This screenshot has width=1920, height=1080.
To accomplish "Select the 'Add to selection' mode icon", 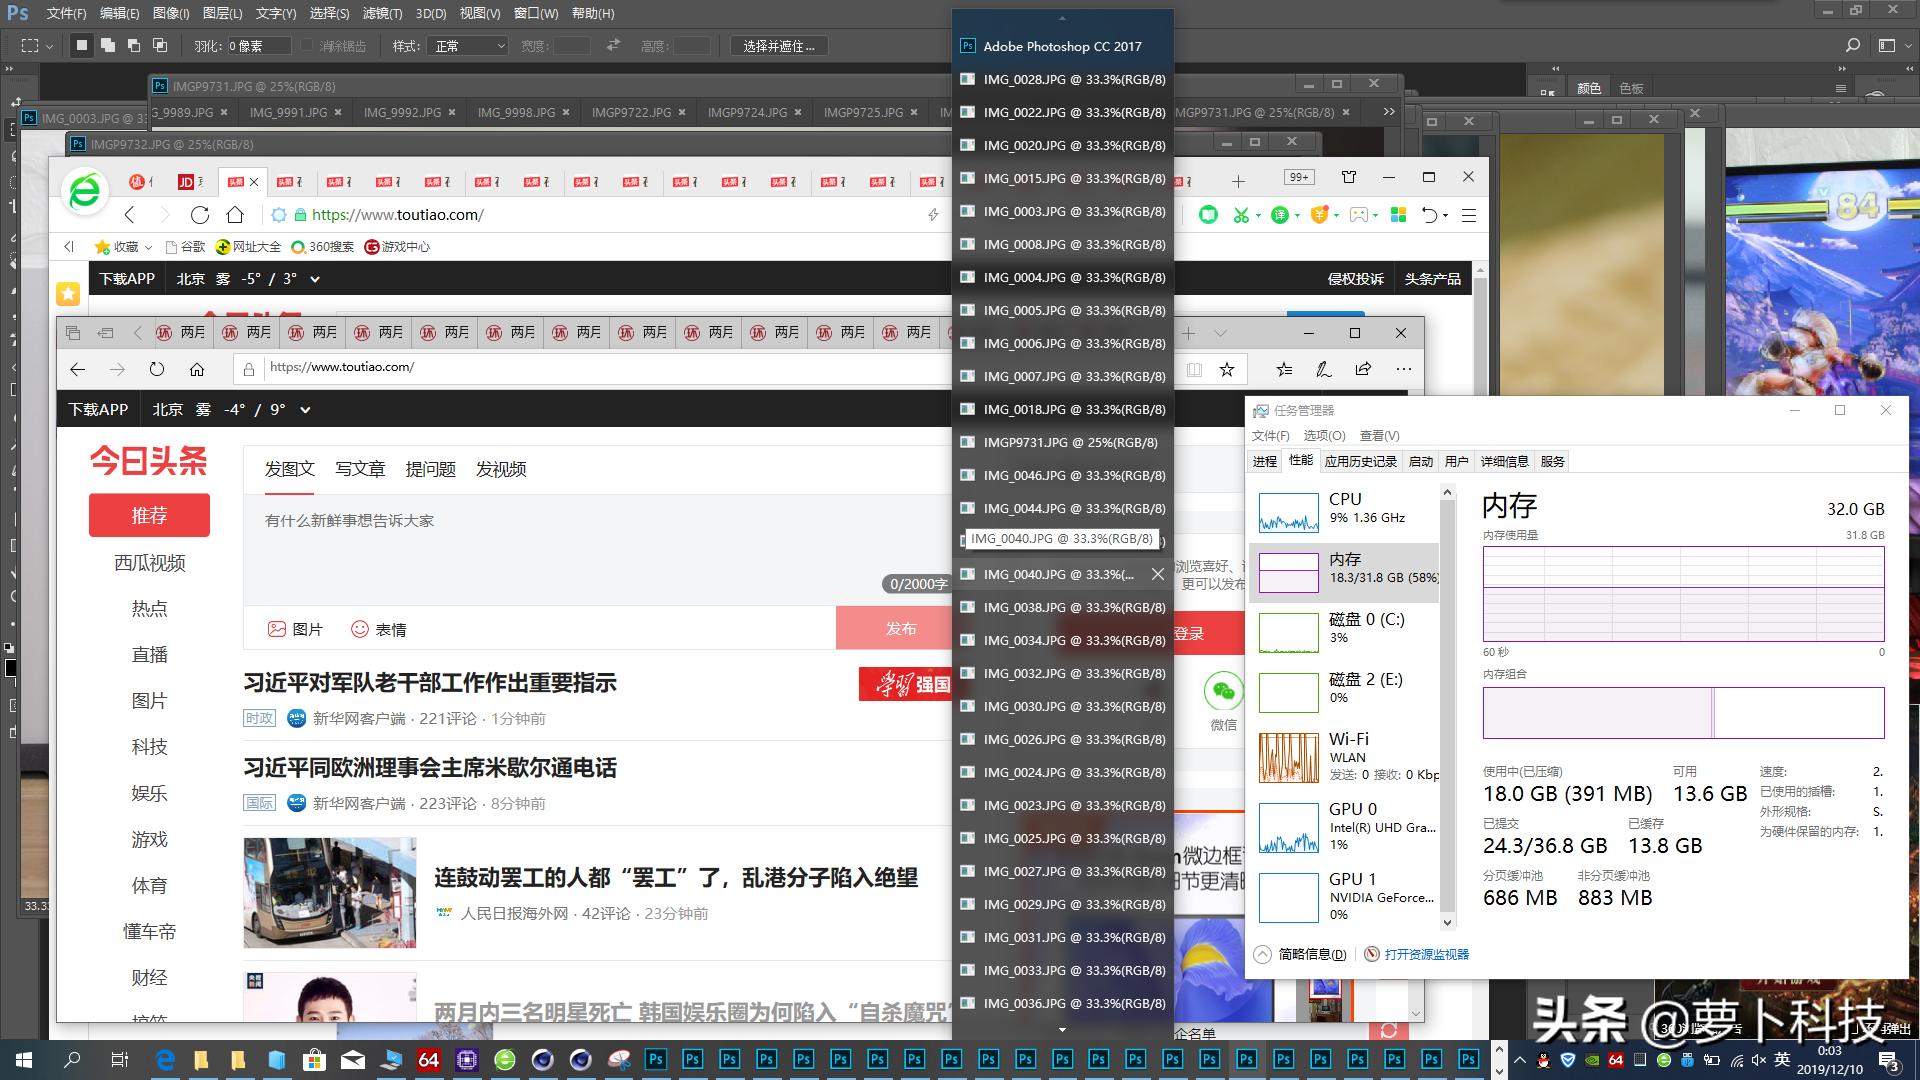I will tap(107, 45).
